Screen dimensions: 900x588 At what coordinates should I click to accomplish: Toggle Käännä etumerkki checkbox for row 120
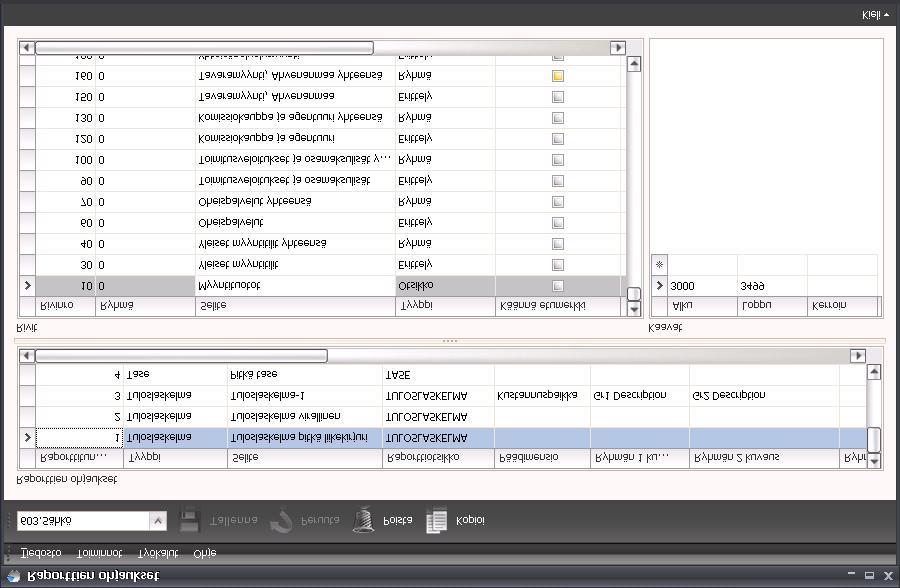[557, 139]
